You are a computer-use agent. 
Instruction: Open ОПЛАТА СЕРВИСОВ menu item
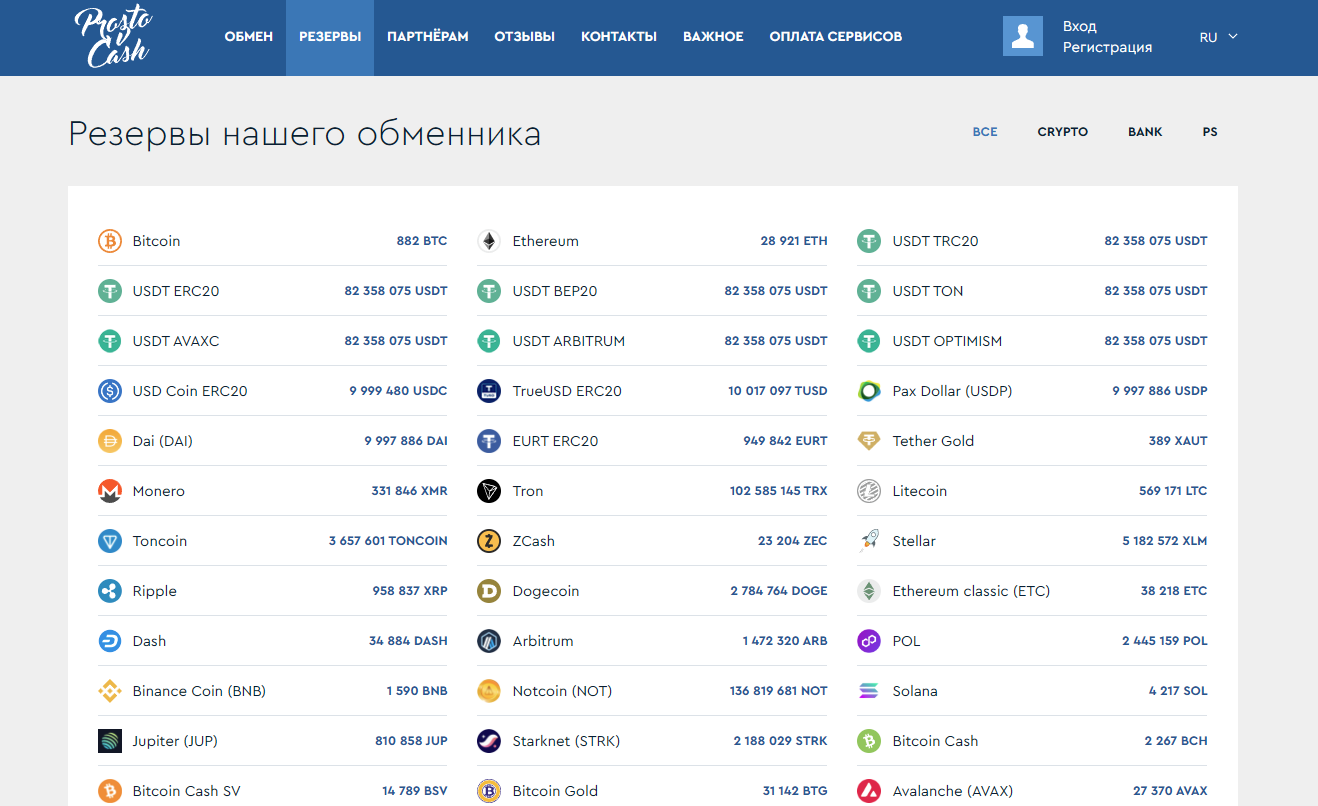point(836,37)
